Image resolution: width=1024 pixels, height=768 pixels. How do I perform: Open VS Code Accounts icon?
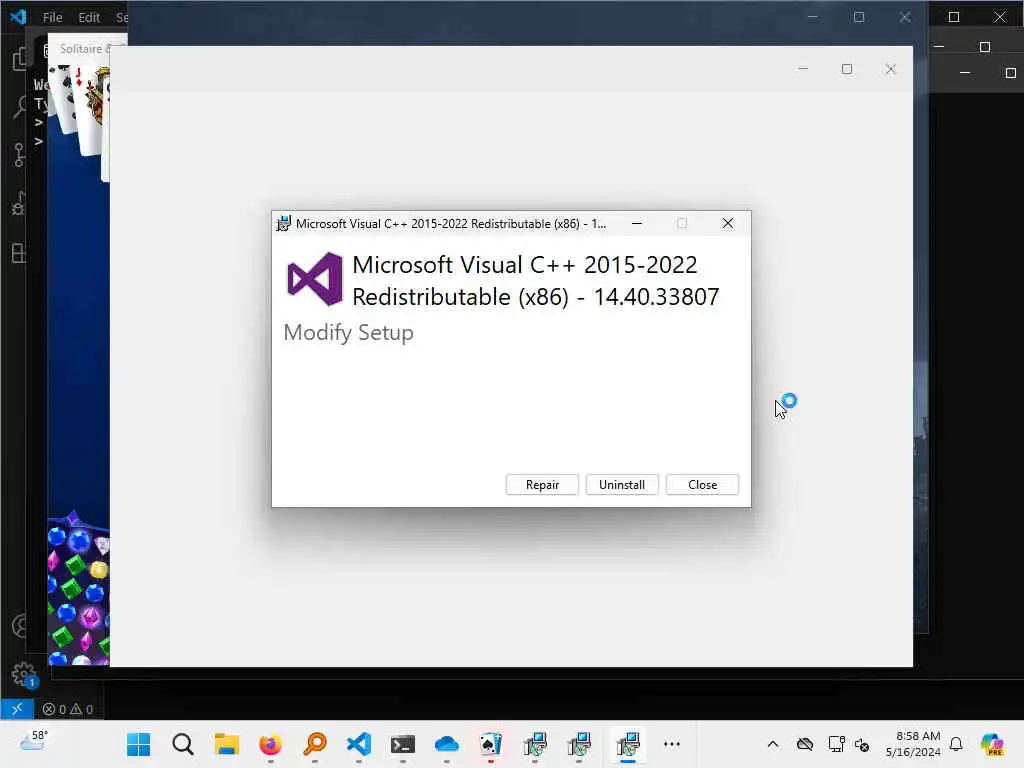(20, 626)
